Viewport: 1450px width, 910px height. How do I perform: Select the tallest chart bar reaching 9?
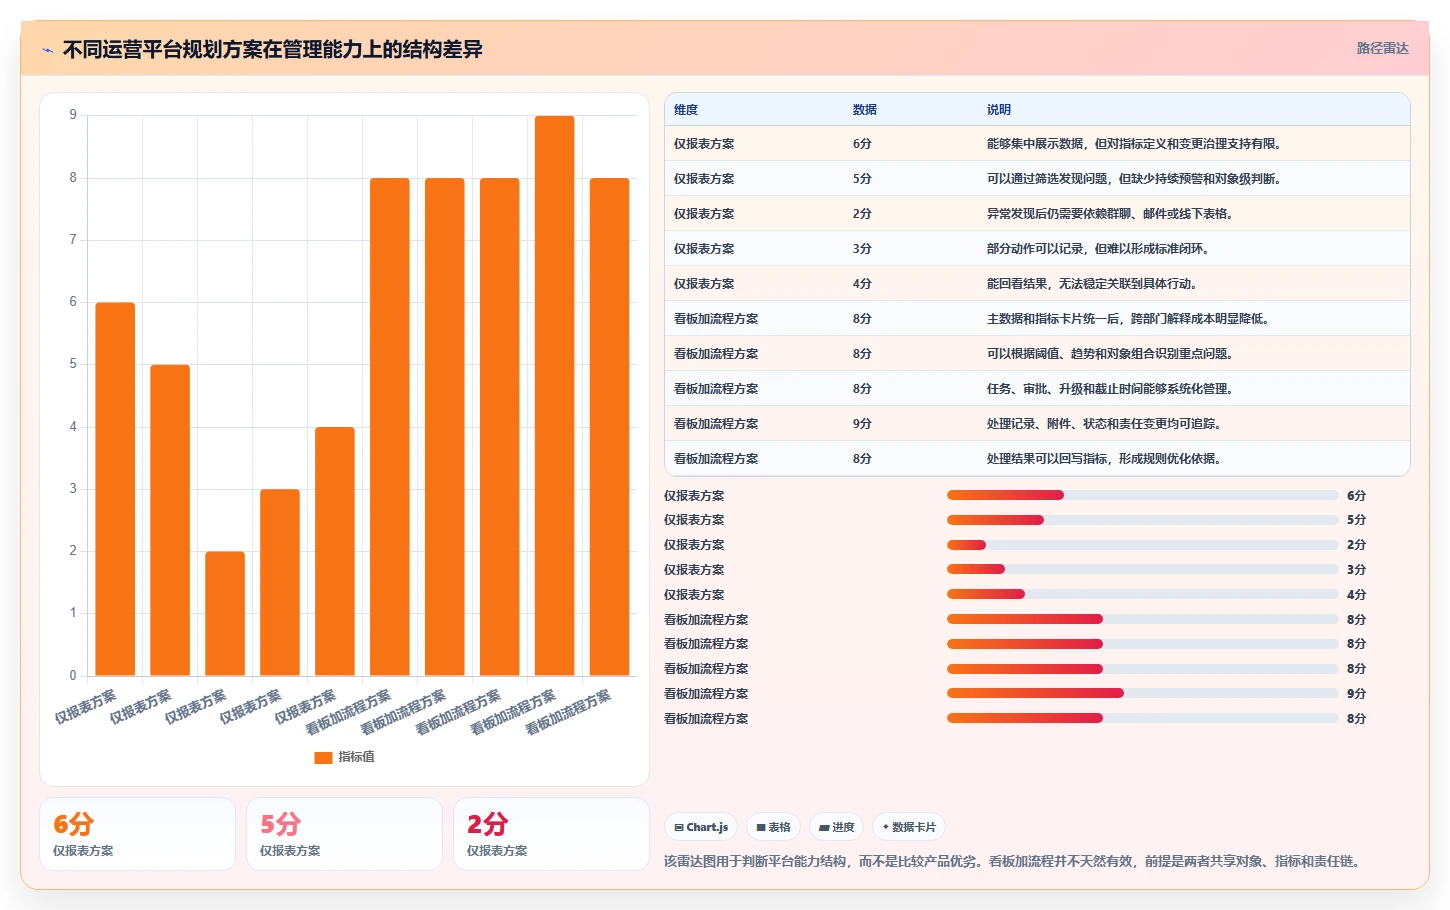pyautogui.click(x=554, y=396)
